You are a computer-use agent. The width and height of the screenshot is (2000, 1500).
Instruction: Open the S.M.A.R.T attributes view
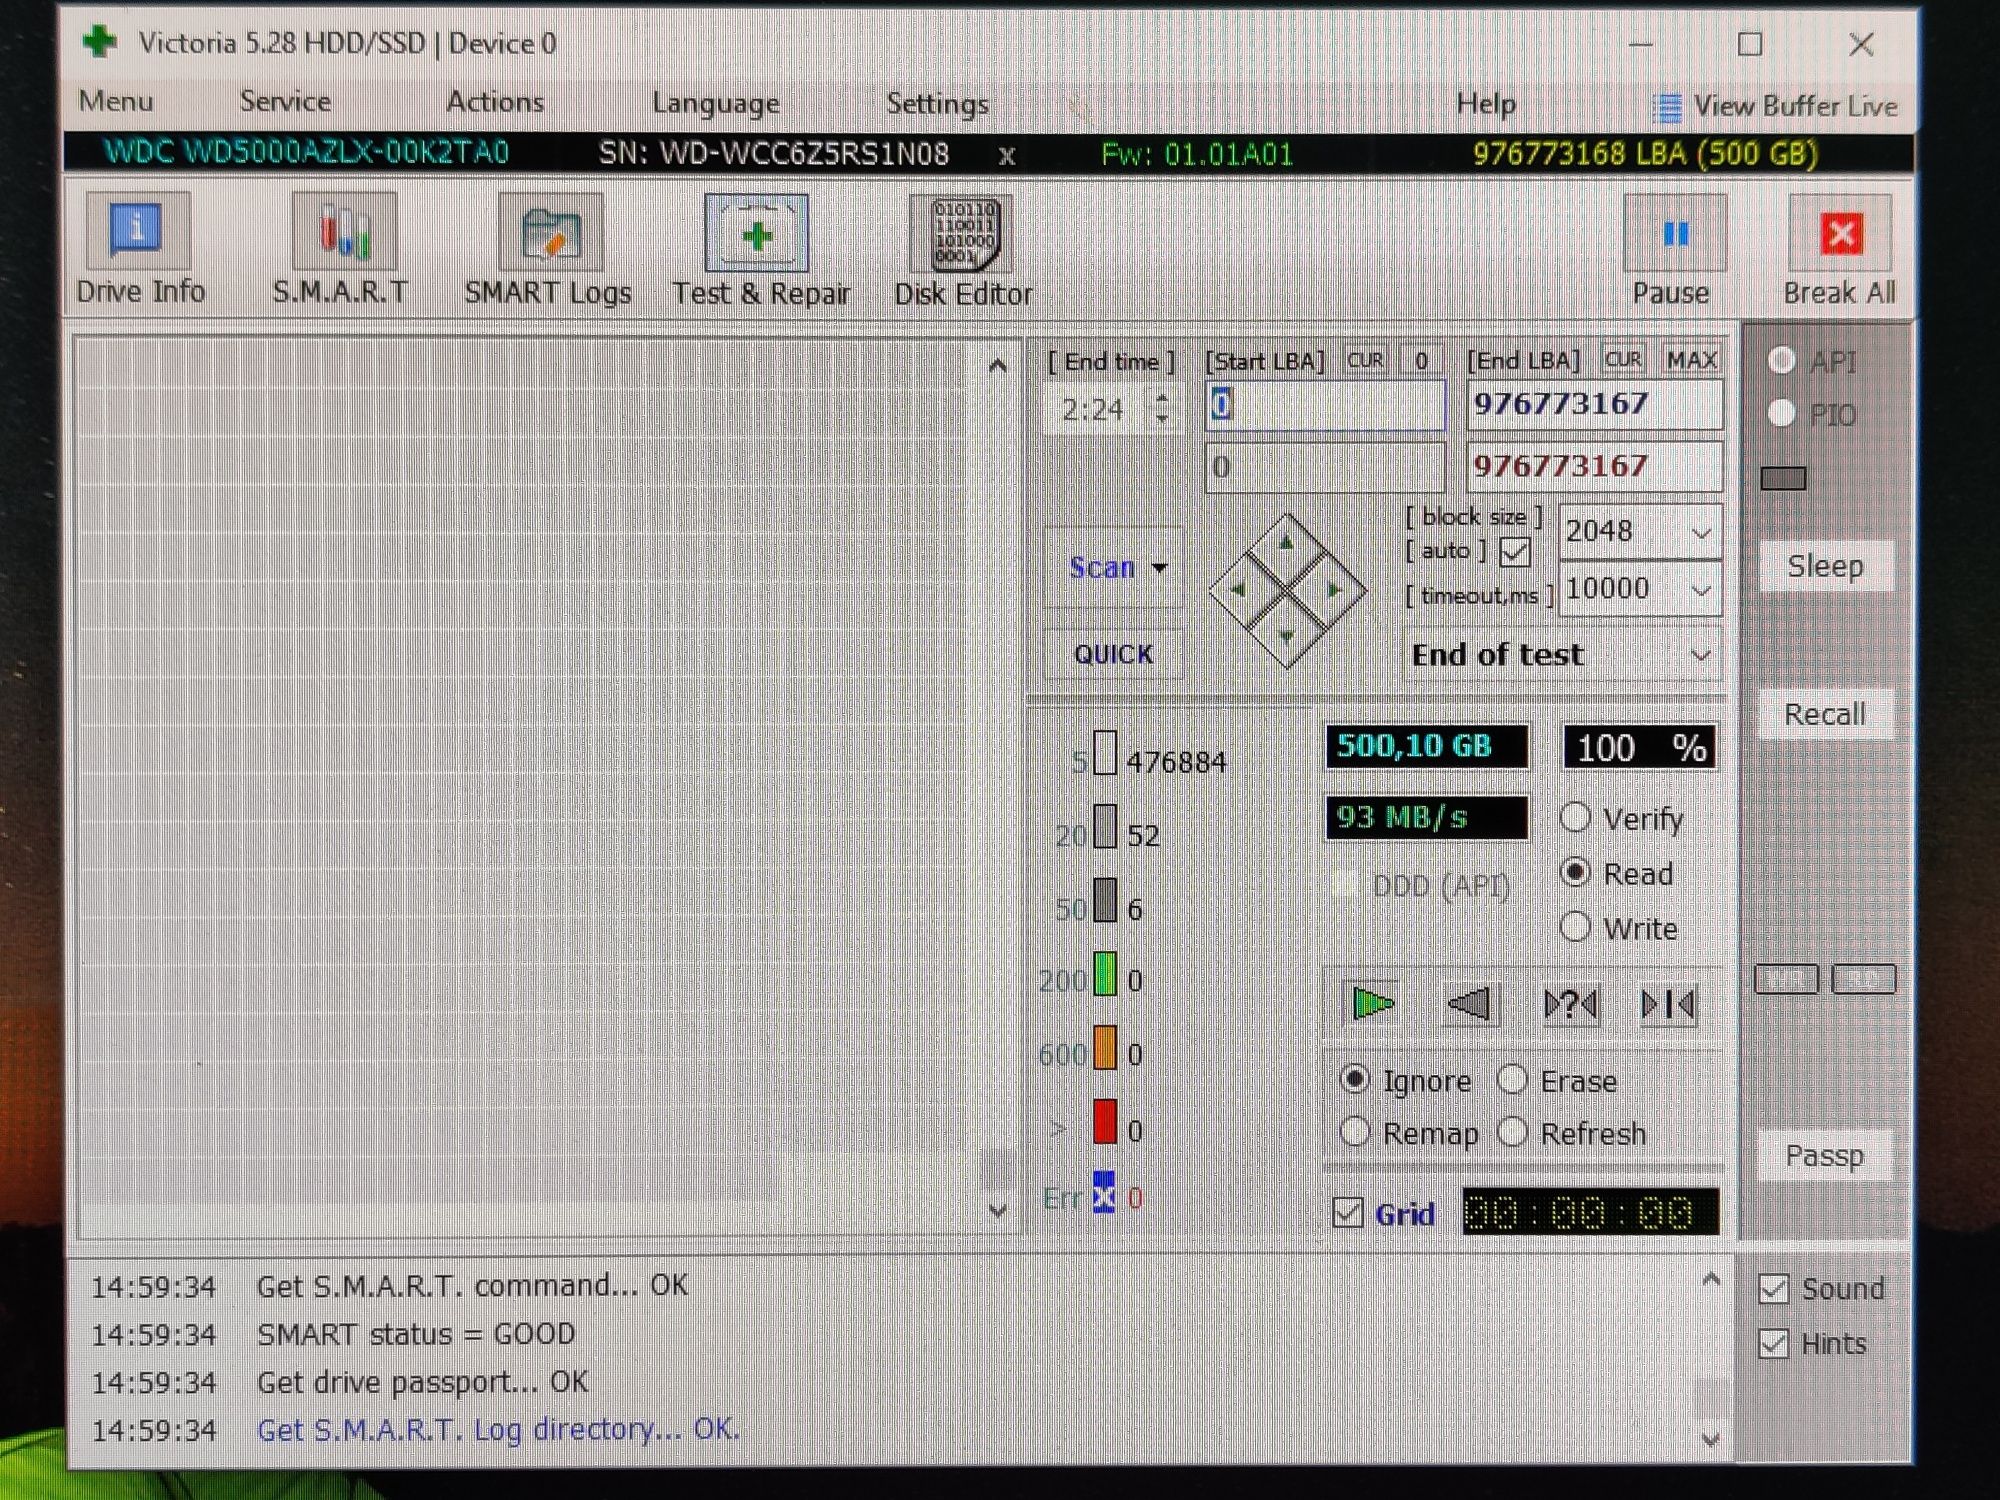point(344,232)
